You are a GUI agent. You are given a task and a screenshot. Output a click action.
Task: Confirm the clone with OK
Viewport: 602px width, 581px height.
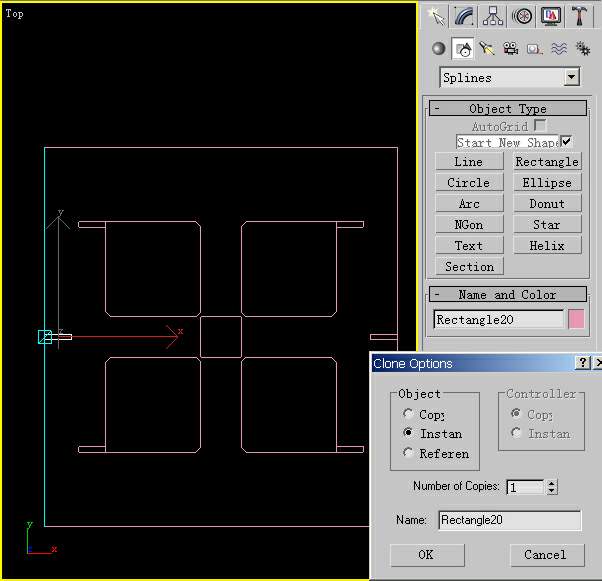(x=427, y=555)
